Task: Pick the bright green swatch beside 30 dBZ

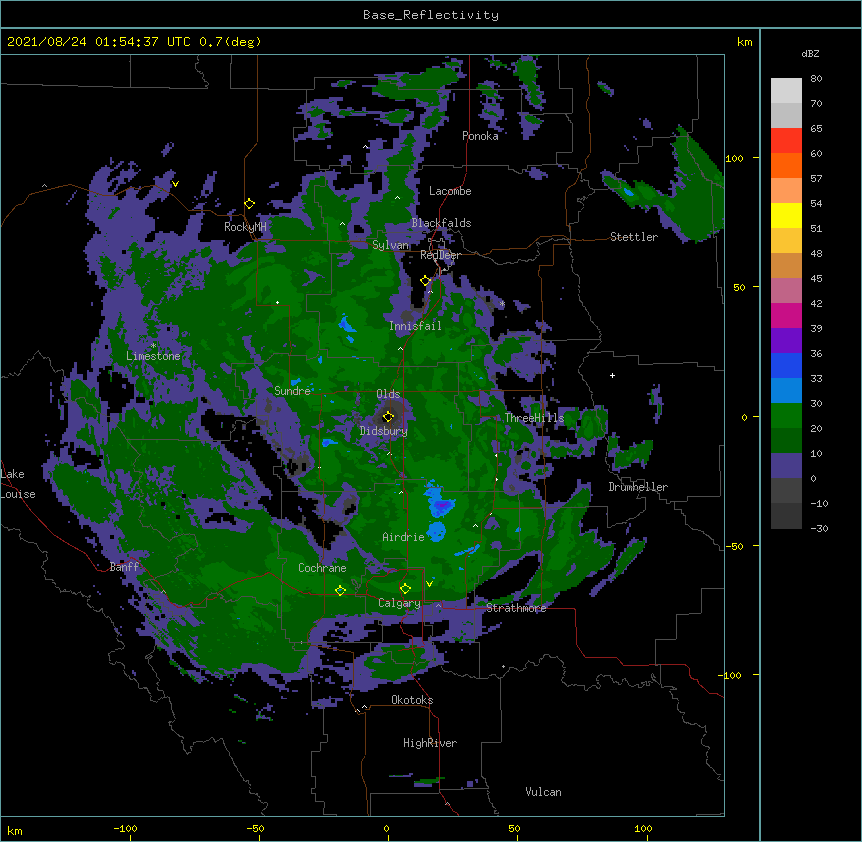Action: click(786, 416)
